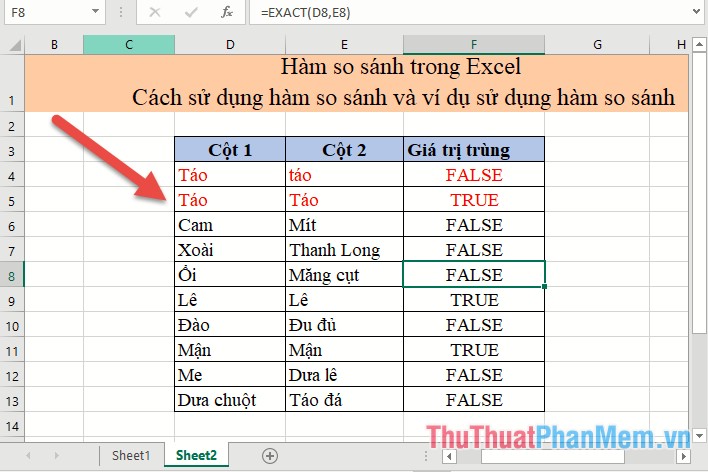Click horizontal scrollbar left arrow
Image resolution: width=708 pixels, height=472 pixels.
[x=449, y=456]
